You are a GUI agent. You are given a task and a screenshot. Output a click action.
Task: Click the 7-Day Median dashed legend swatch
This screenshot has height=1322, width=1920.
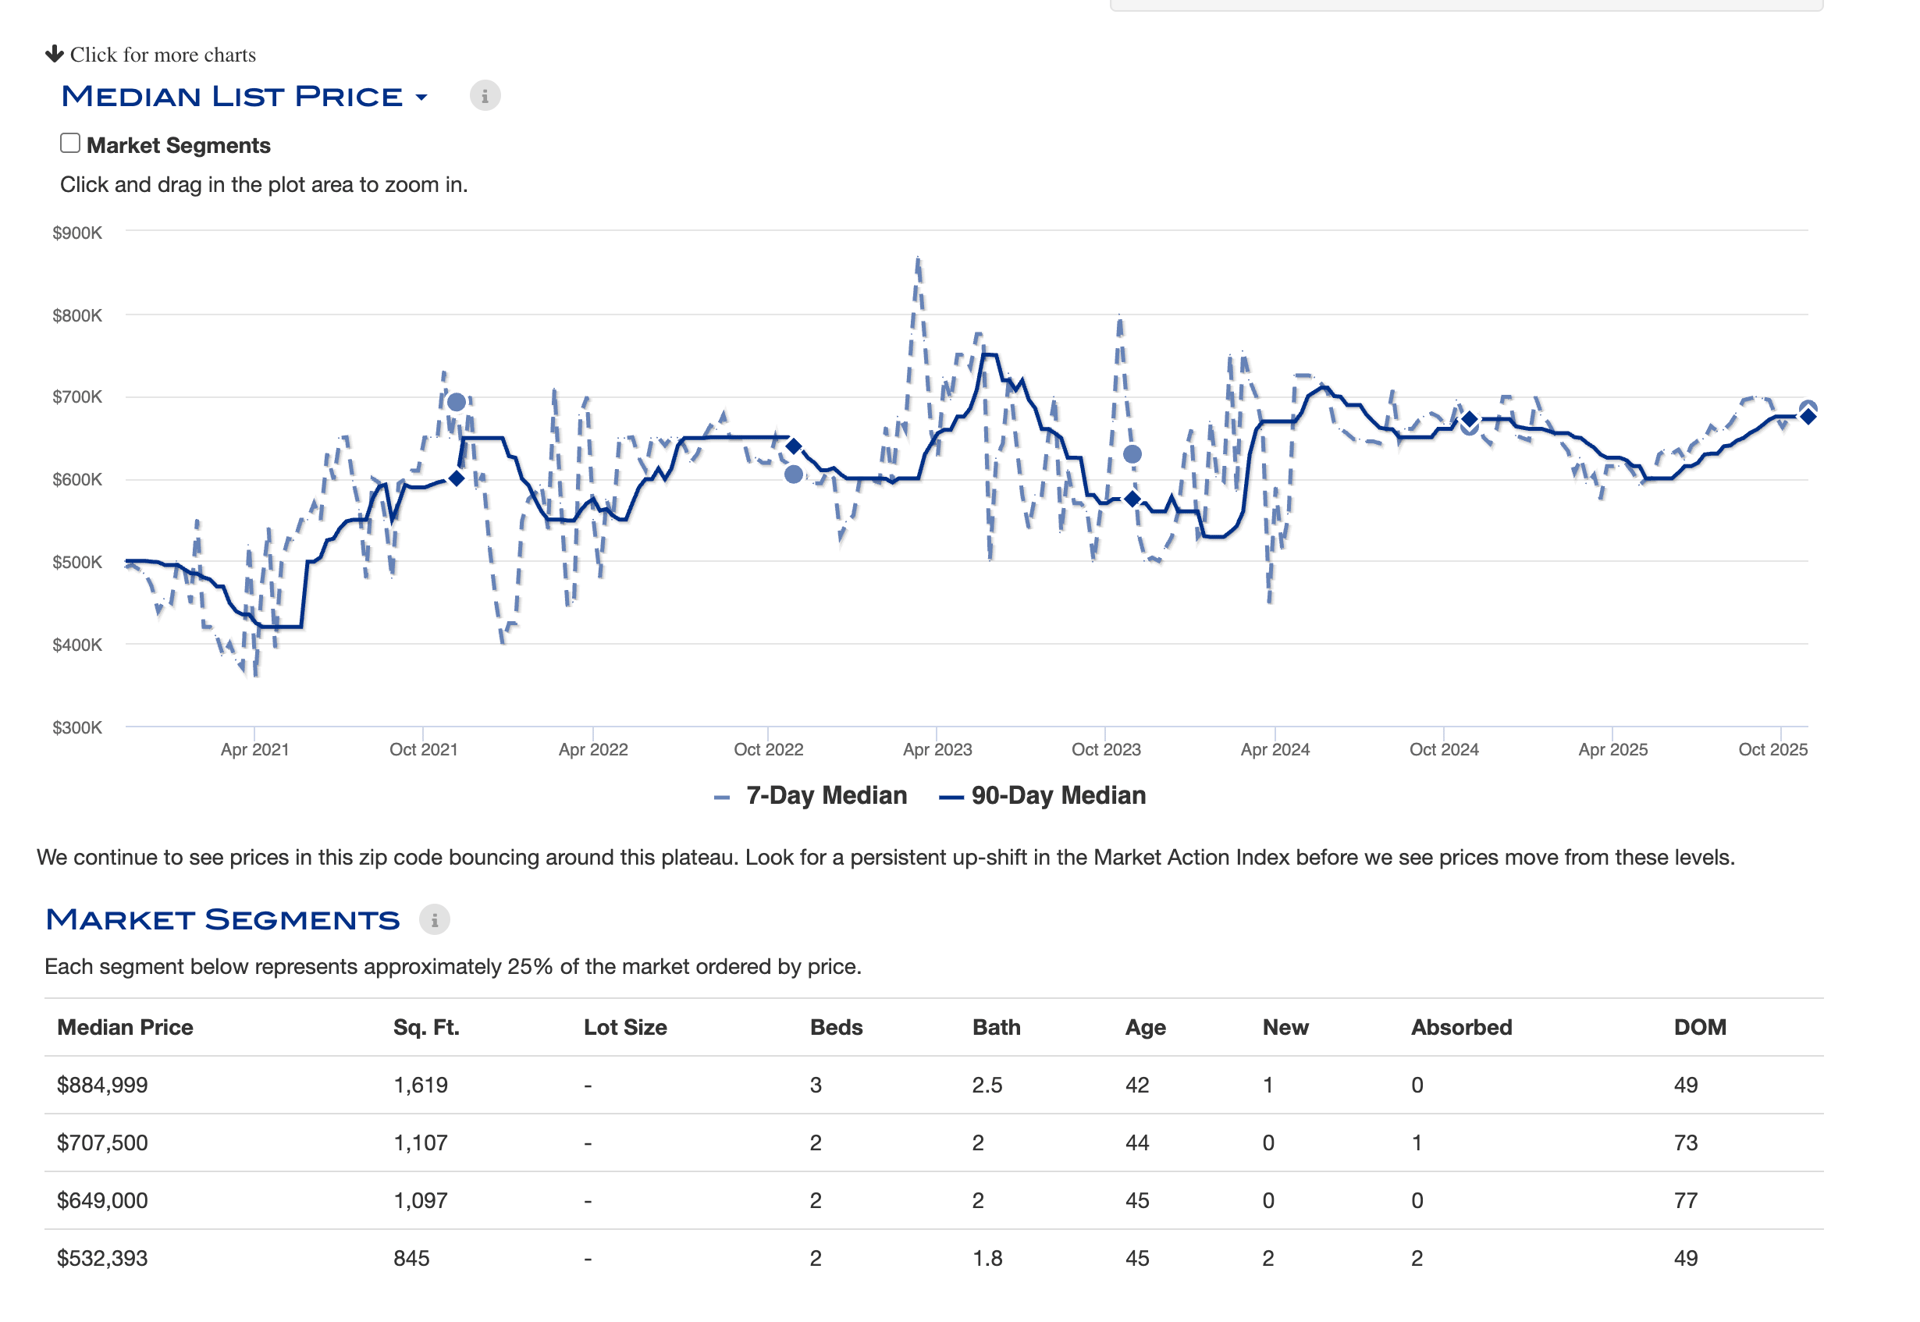pos(722,797)
